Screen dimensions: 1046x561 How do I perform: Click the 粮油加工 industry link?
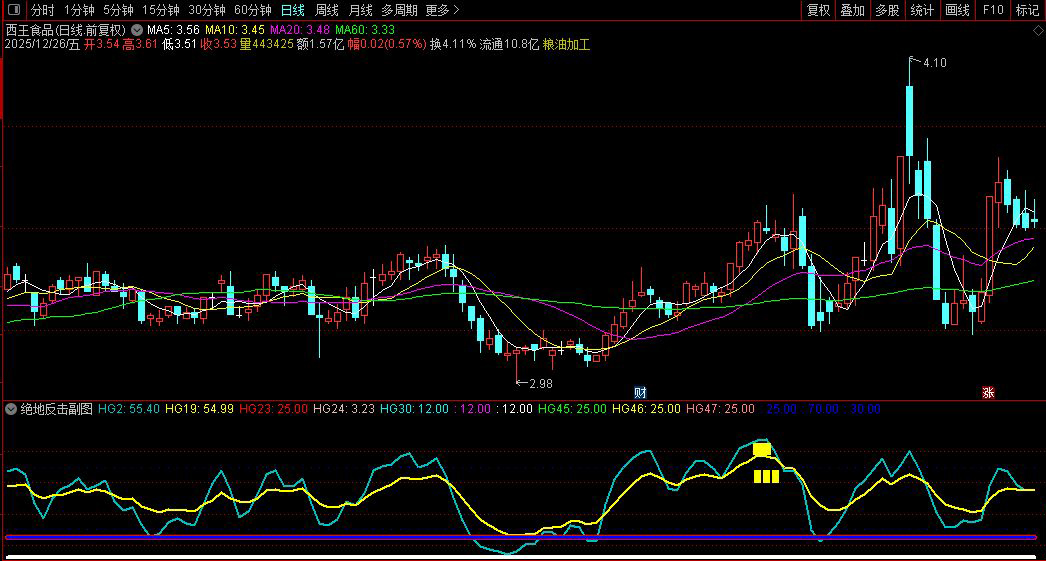(x=566, y=45)
